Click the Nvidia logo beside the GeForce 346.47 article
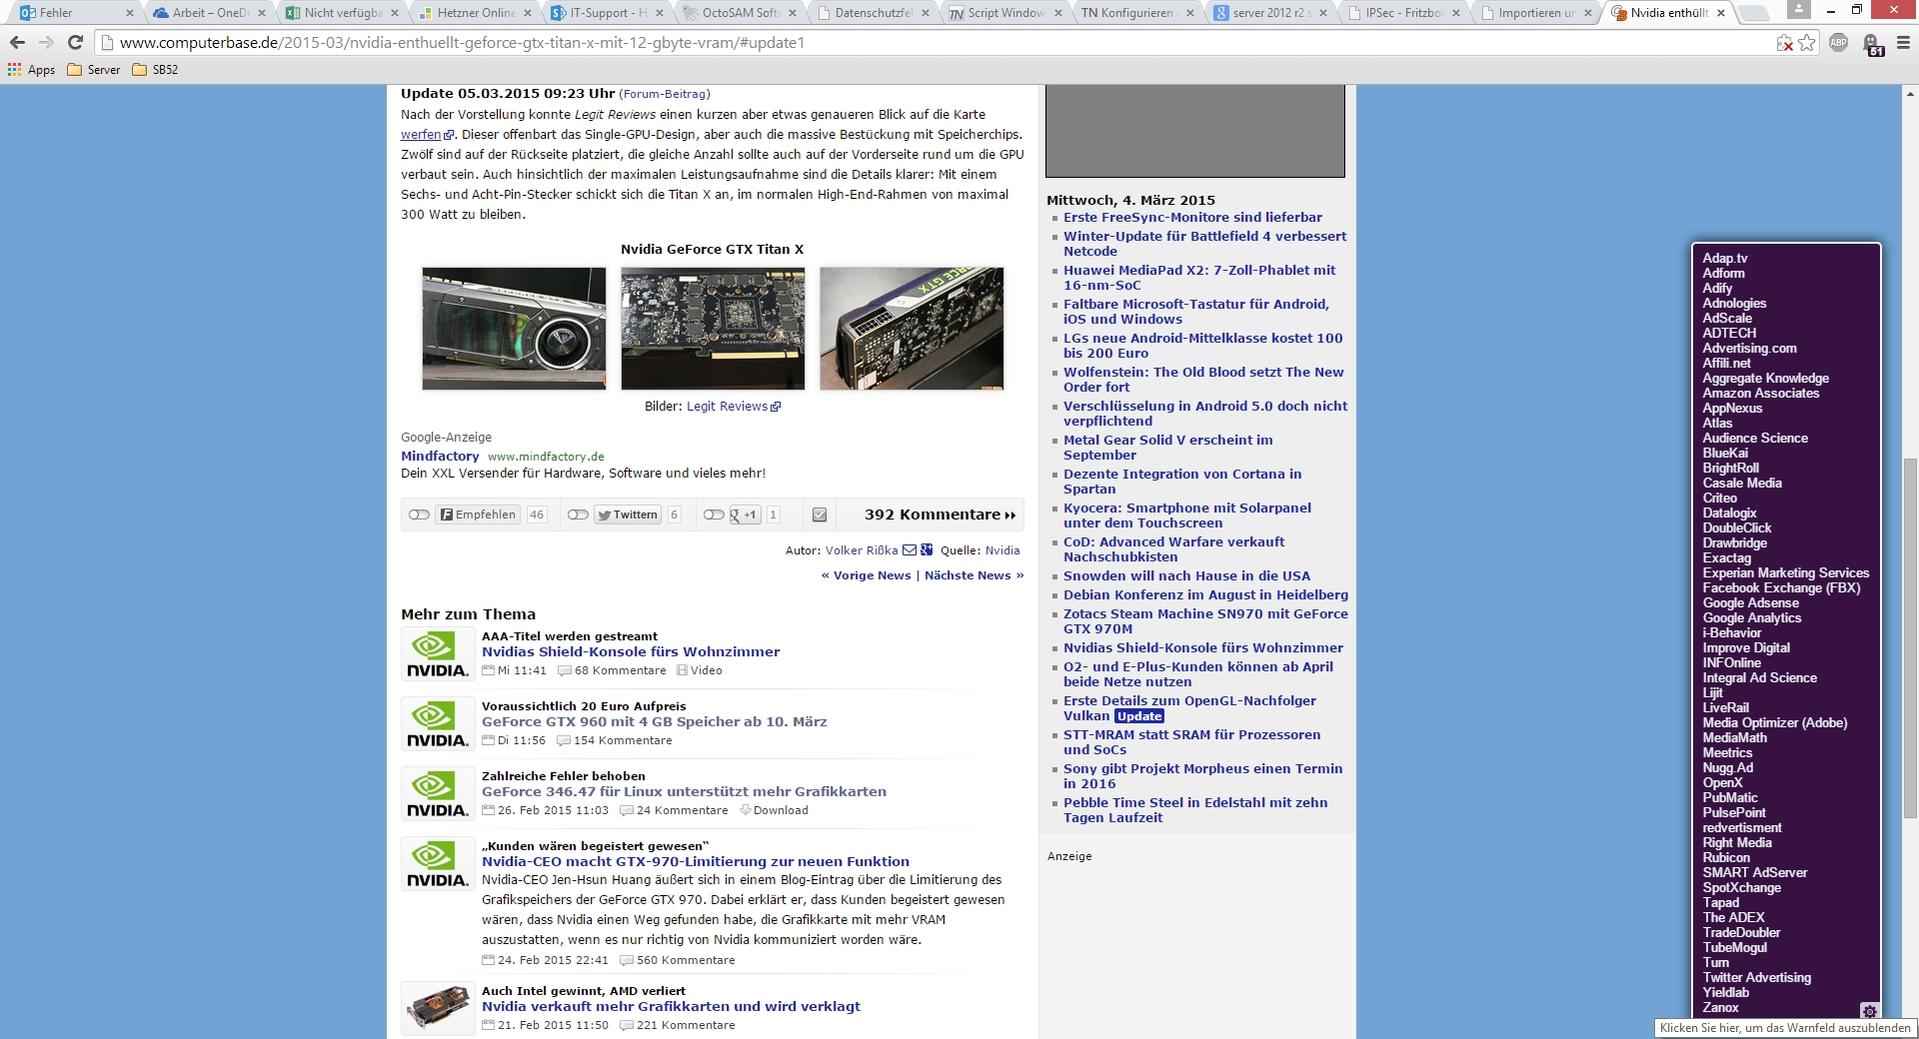1919x1039 pixels. [x=438, y=794]
